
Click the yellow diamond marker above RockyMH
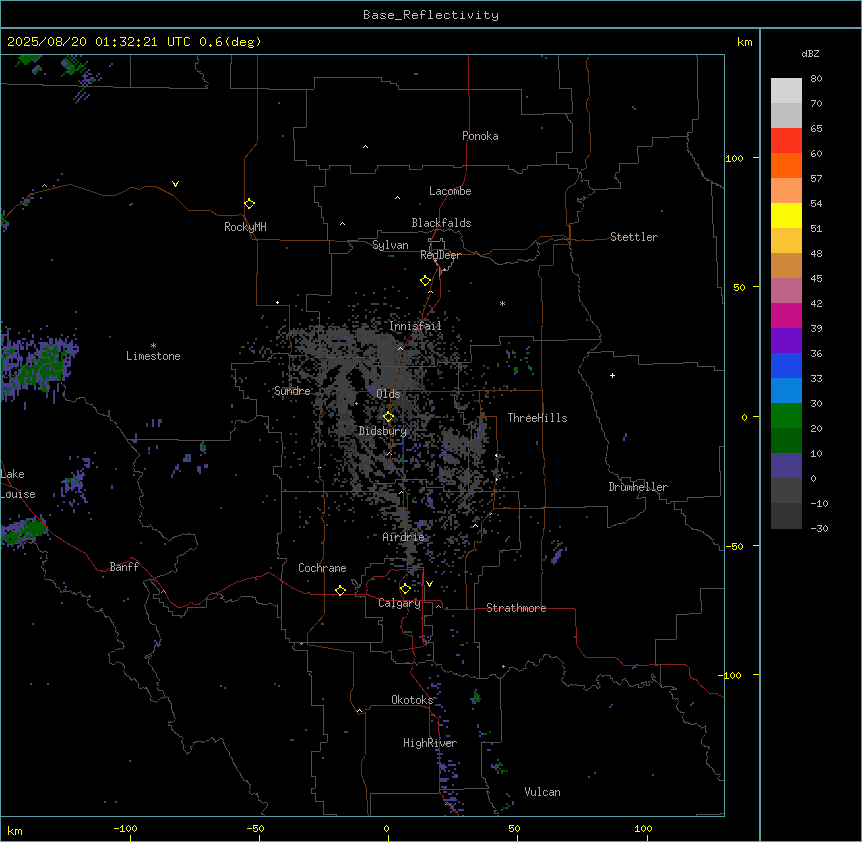[x=250, y=204]
